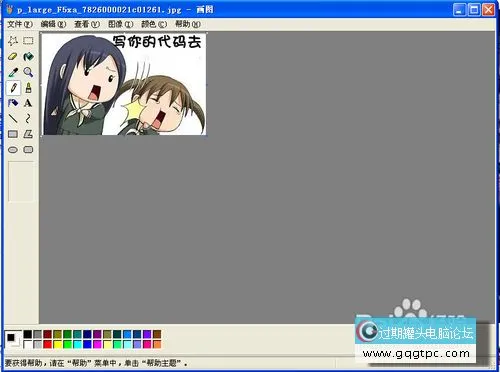This screenshot has width=500, height=372.
Task: Pick the dark purple swatch
Action: [x=97, y=334]
